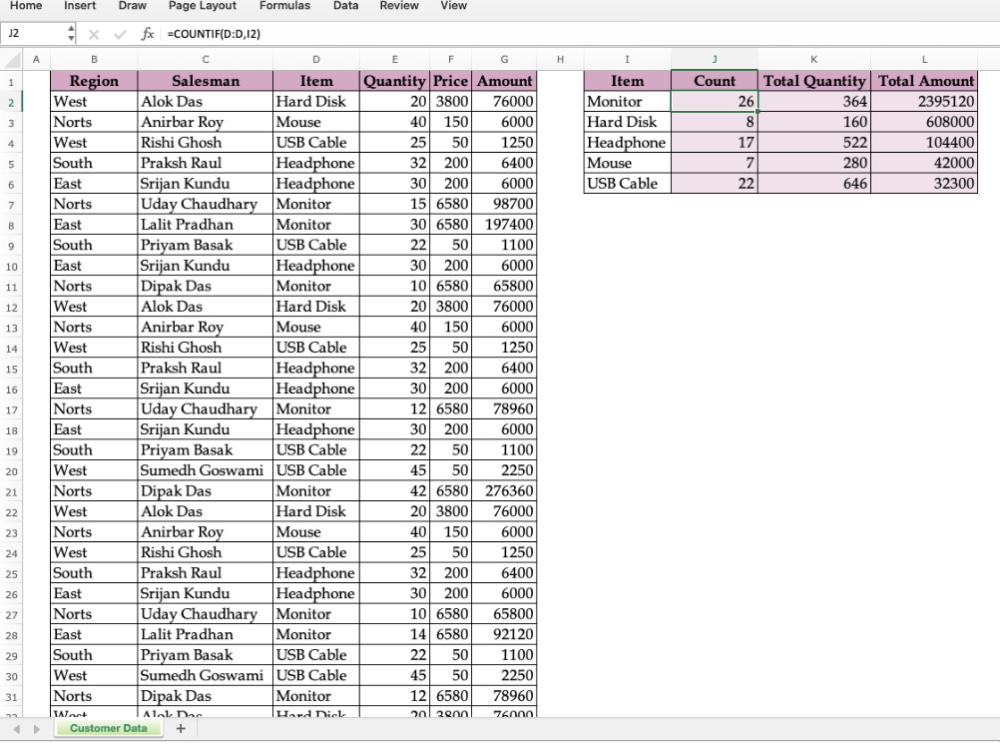This screenshot has width=1000, height=750.
Task: Switch to the Draw tab
Action: pyautogui.click(x=132, y=6)
